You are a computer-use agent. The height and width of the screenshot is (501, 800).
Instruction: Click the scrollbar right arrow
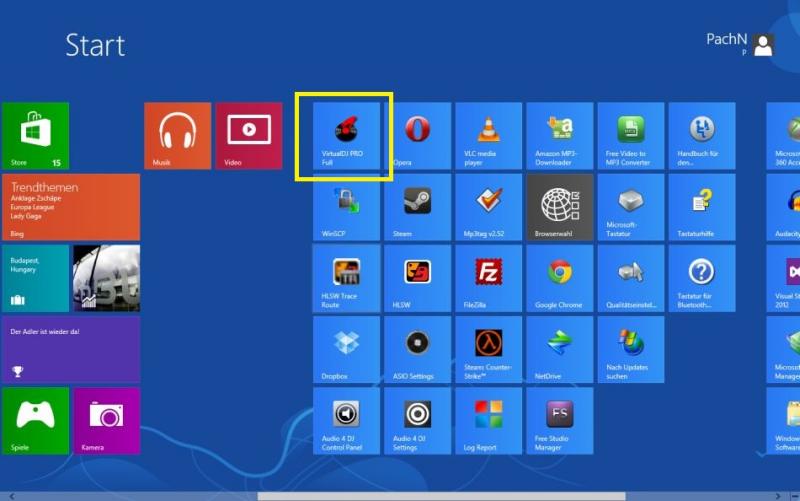click(778, 496)
